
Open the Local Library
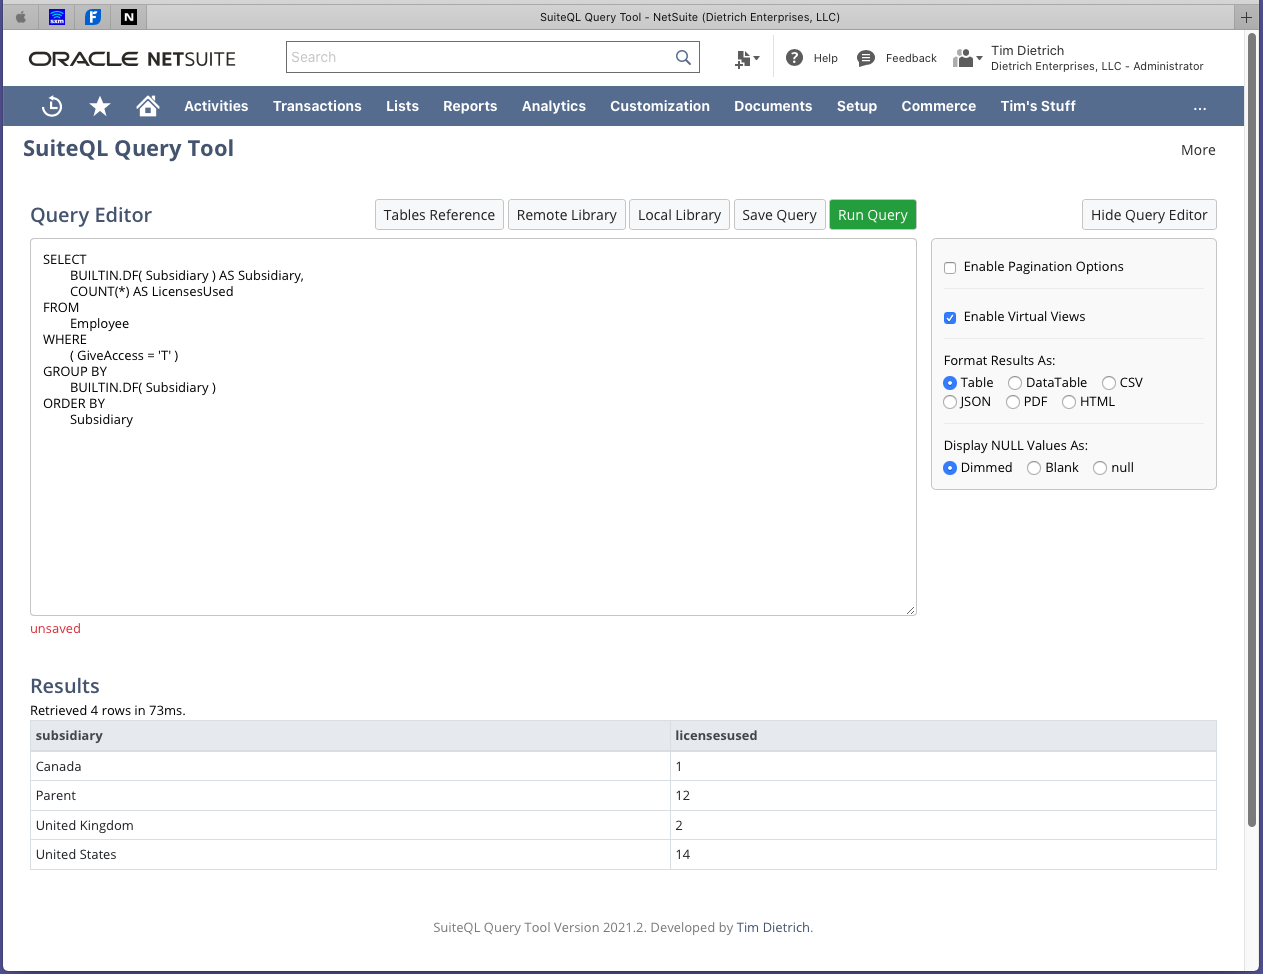click(x=679, y=215)
